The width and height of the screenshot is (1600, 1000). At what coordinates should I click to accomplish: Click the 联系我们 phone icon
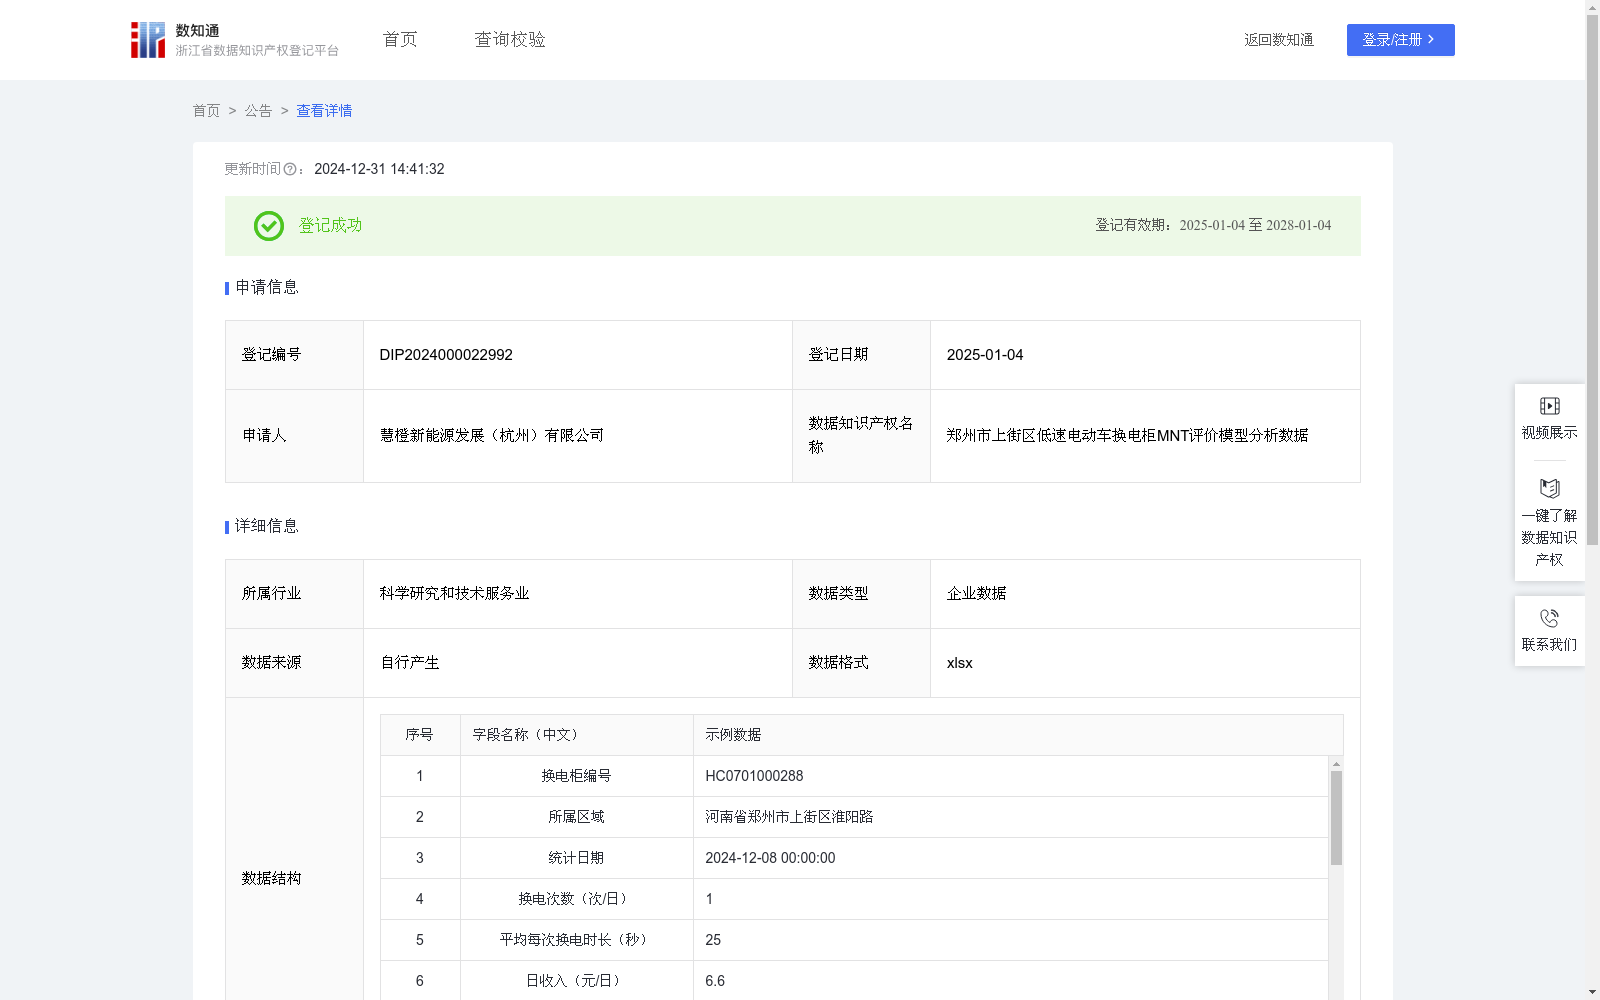[x=1550, y=618]
